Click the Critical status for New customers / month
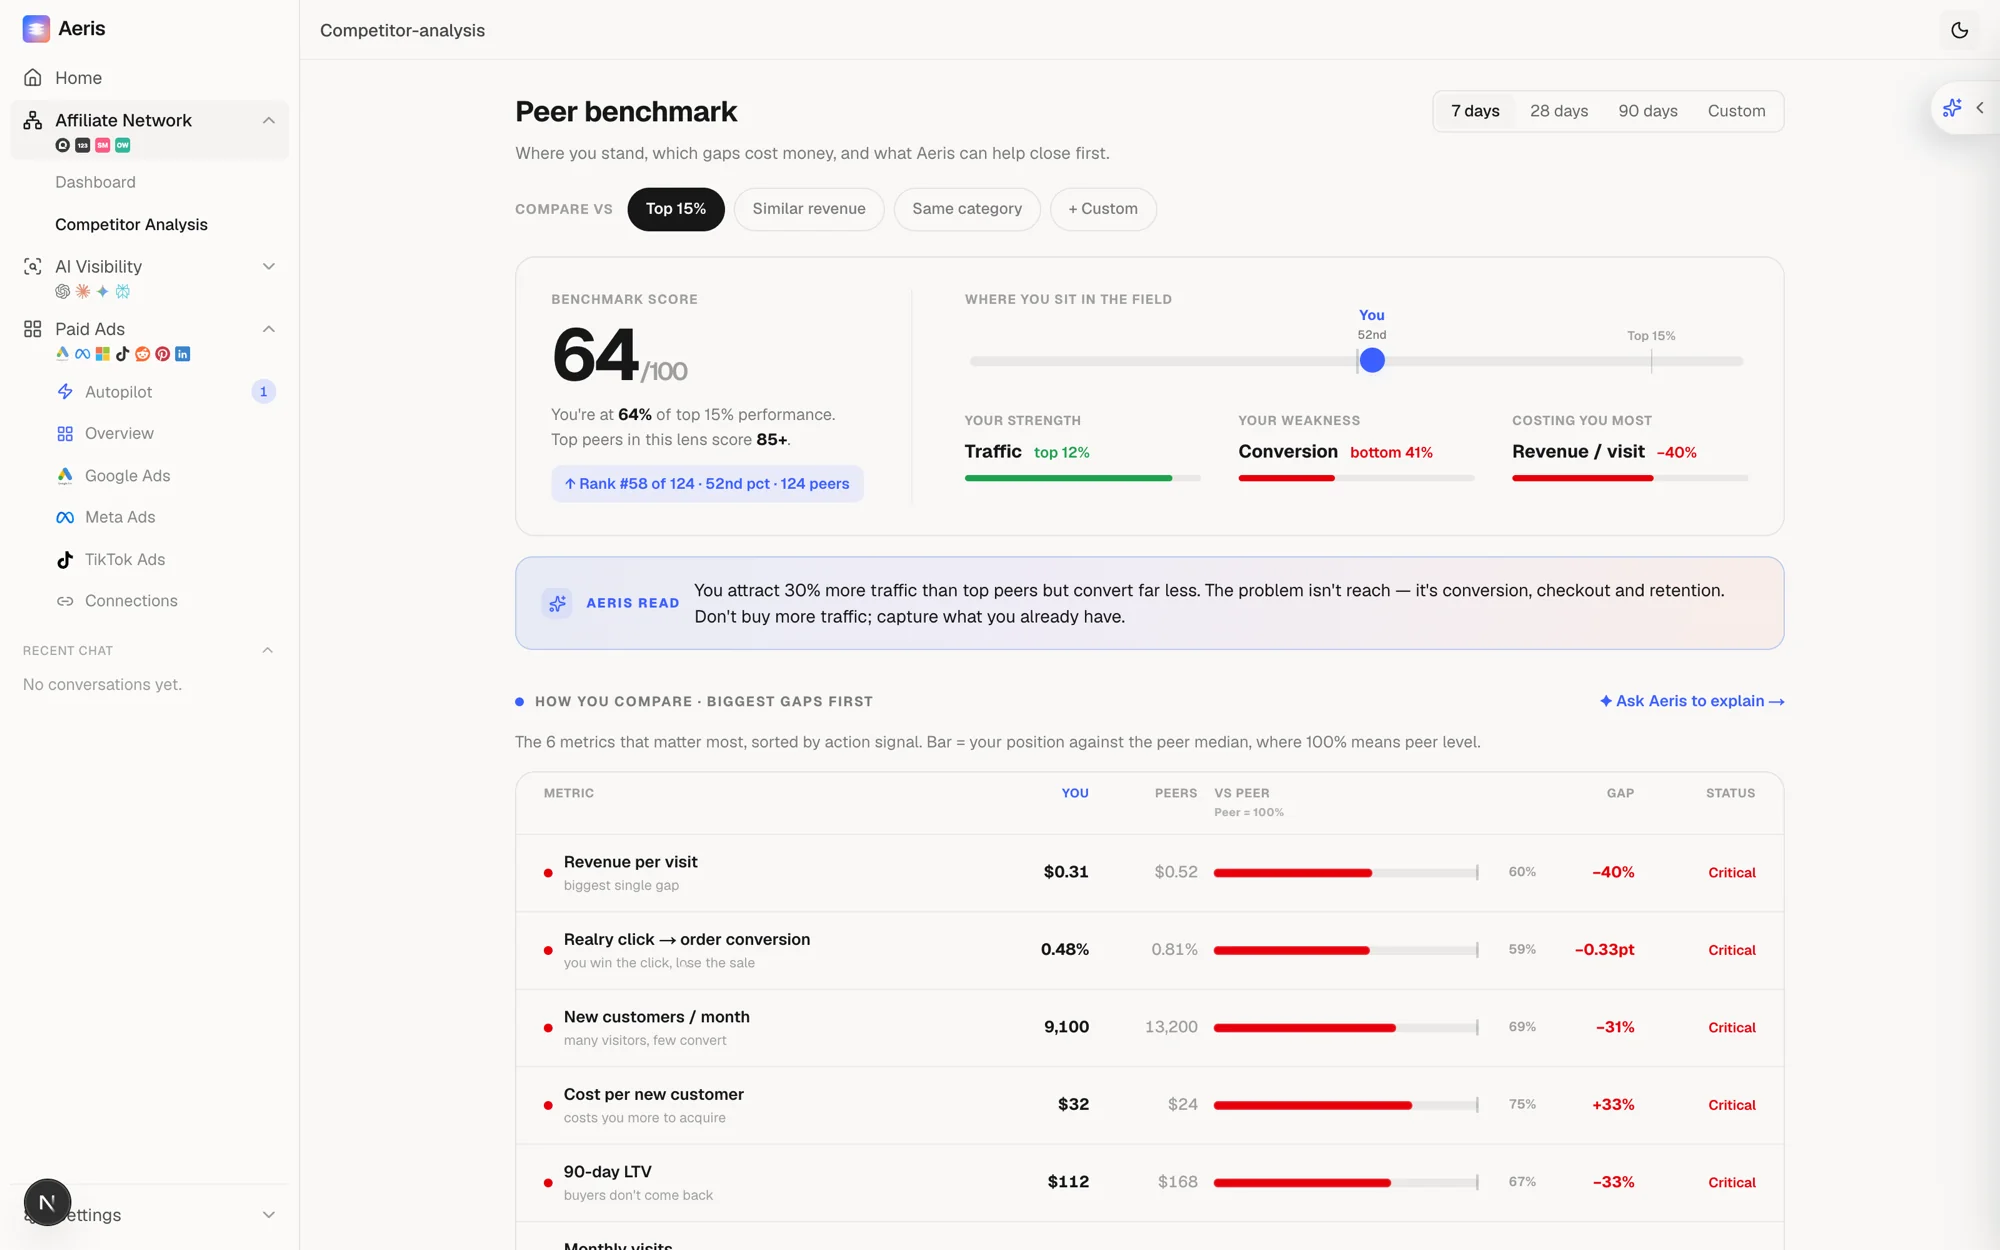Viewport: 2000px width, 1250px height. [1732, 1028]
